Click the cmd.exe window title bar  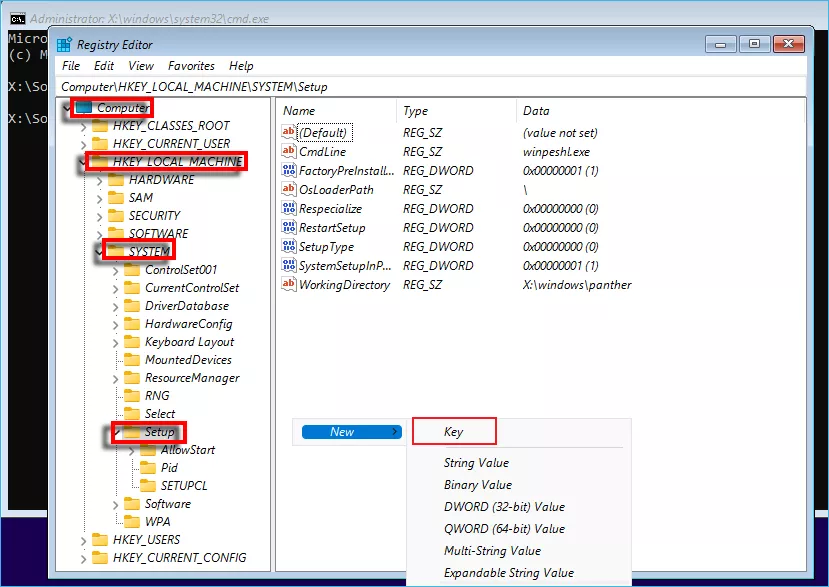[414, 18]
